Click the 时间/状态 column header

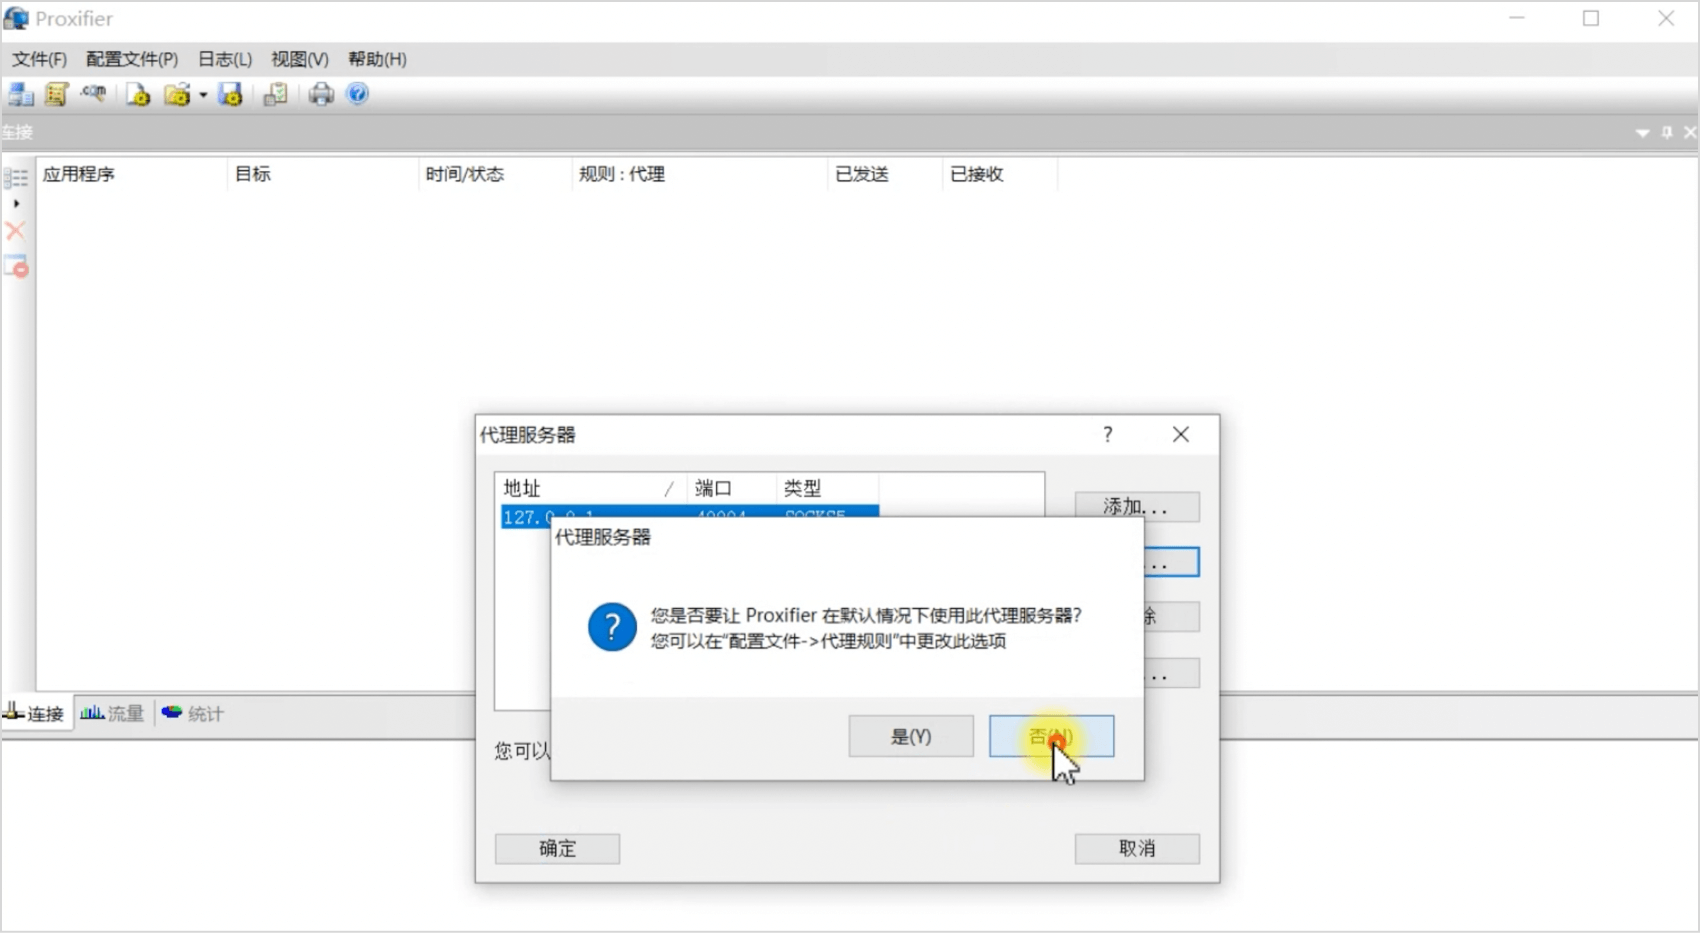(495, 174)
